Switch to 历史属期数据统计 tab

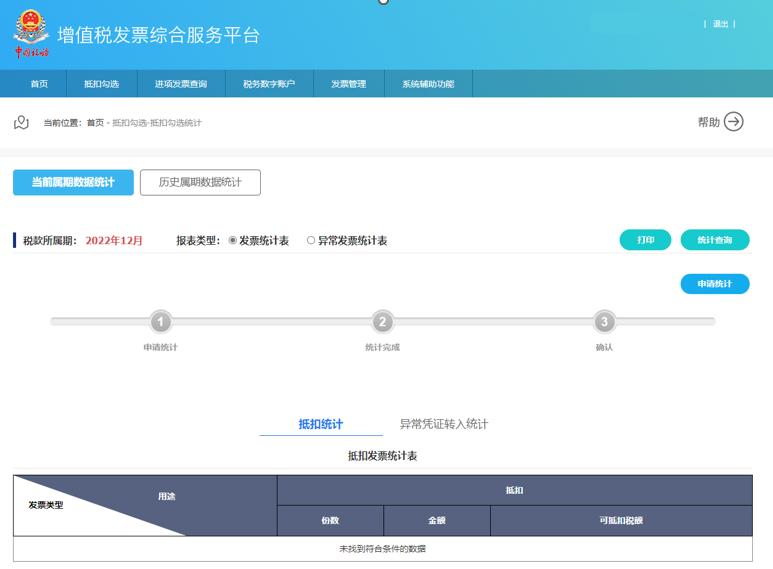point(200,182)
